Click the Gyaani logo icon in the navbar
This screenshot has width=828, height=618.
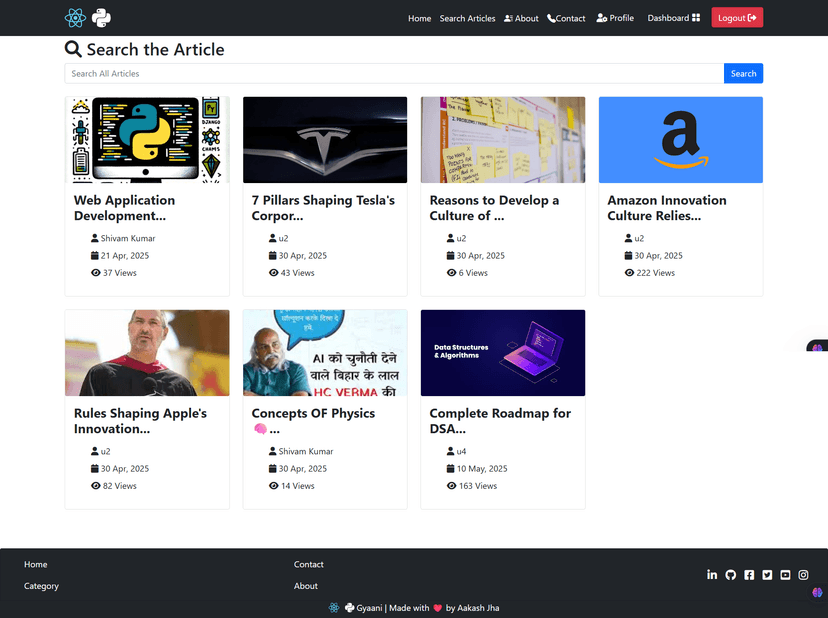[x=74, y=17]
